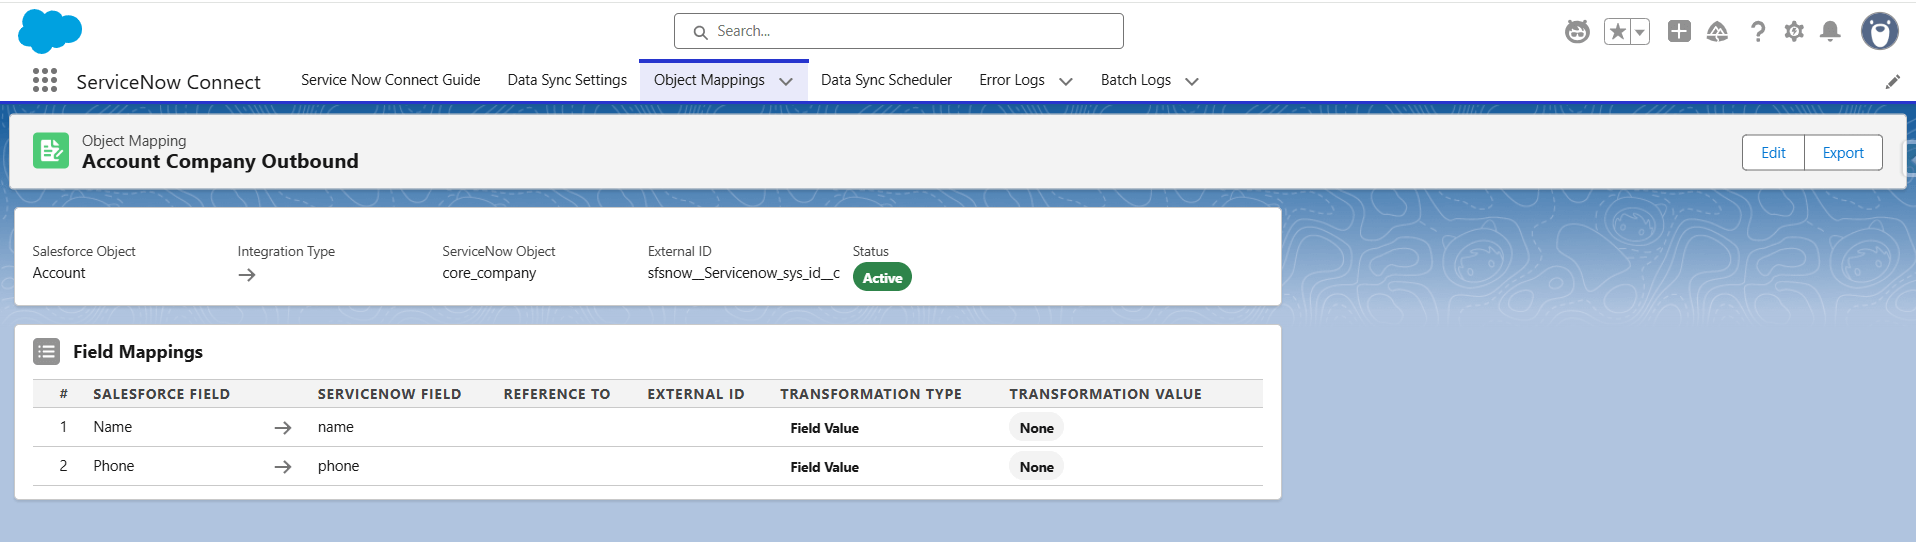
Task: Click the Phone Salesforce field cell
Action: (114, 466)
